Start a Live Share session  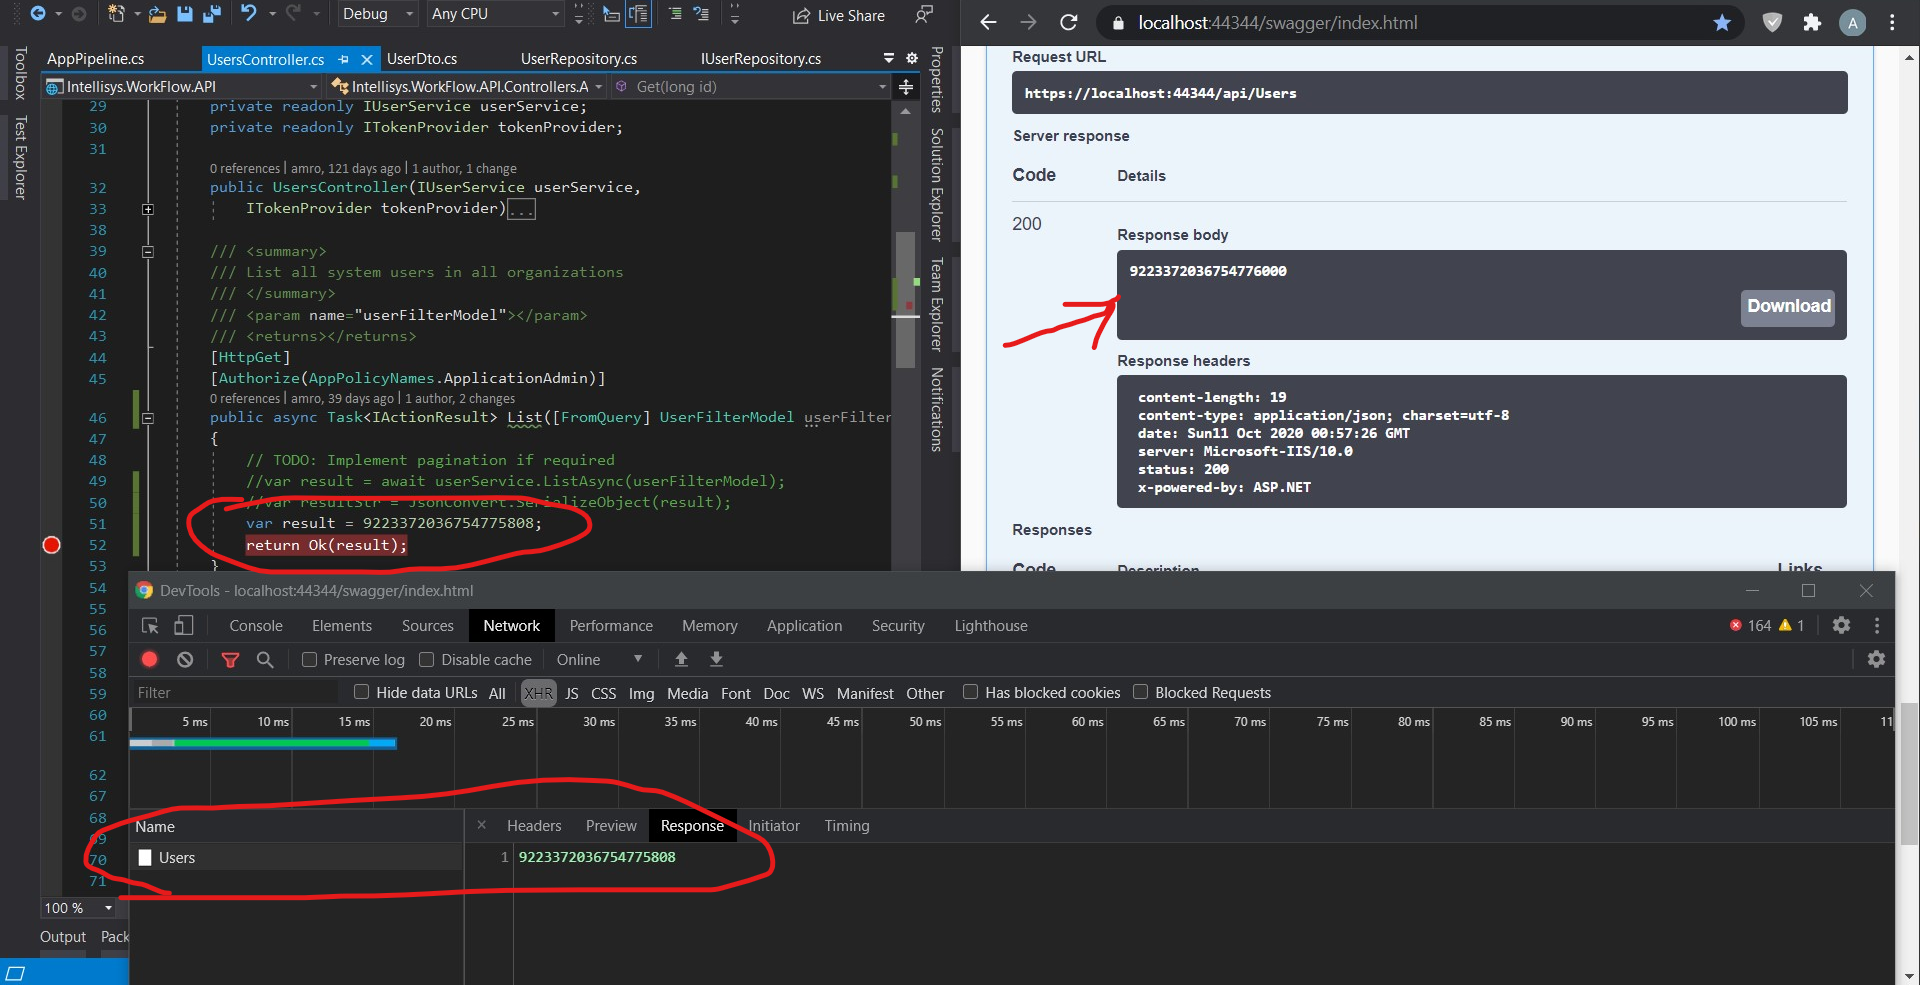pyautogui.click(x=839, y=15)
